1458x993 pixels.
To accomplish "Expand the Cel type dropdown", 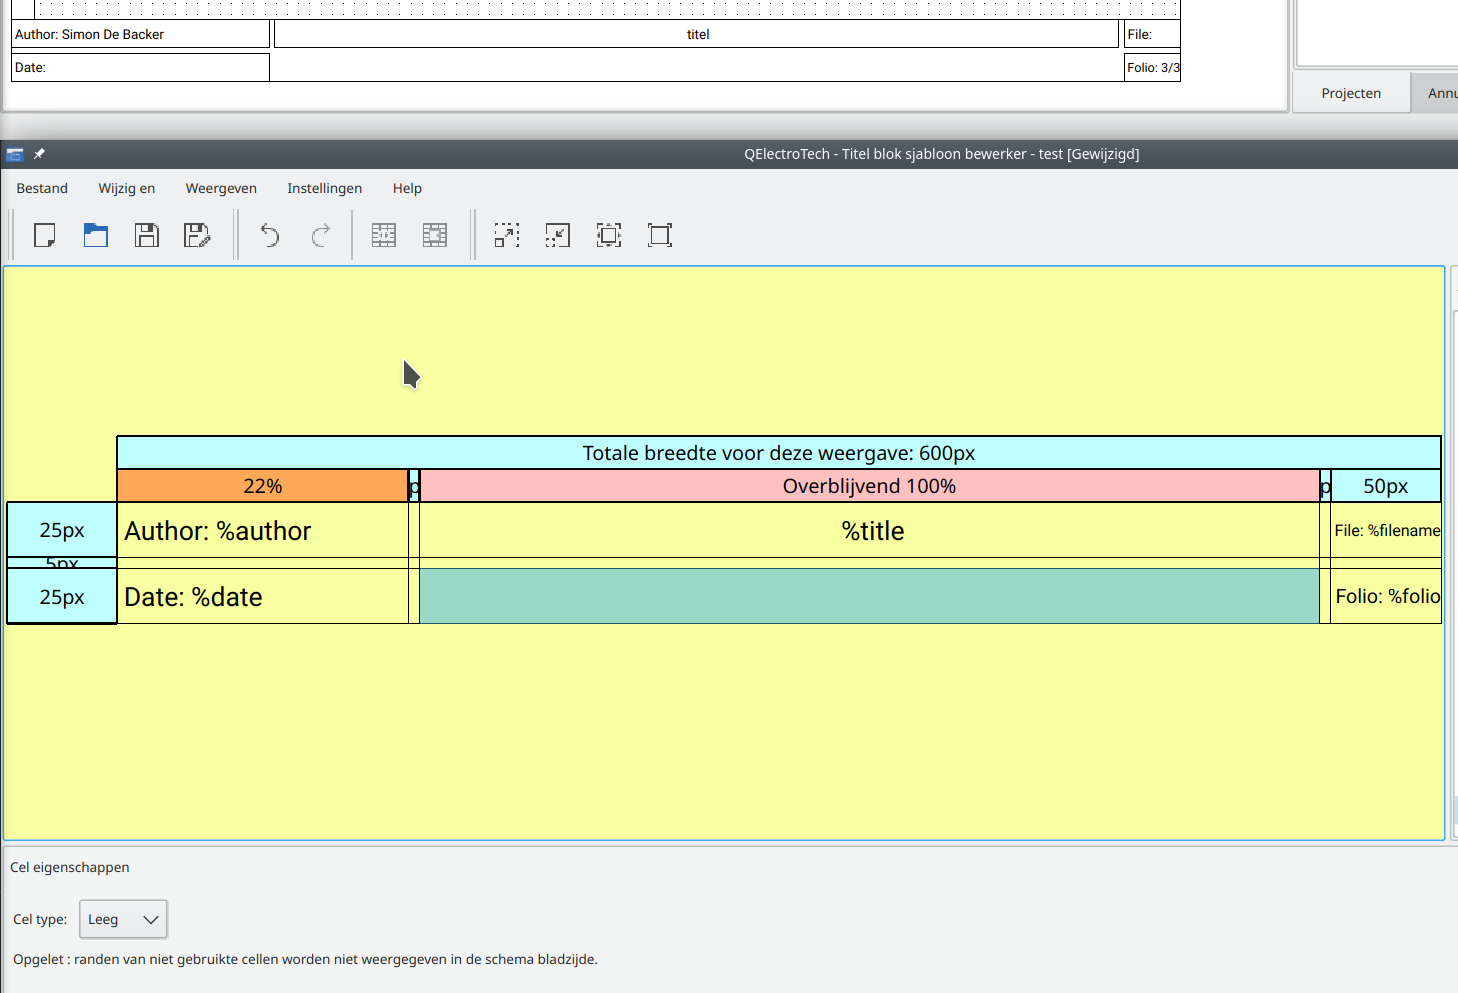I will (123, 919).
